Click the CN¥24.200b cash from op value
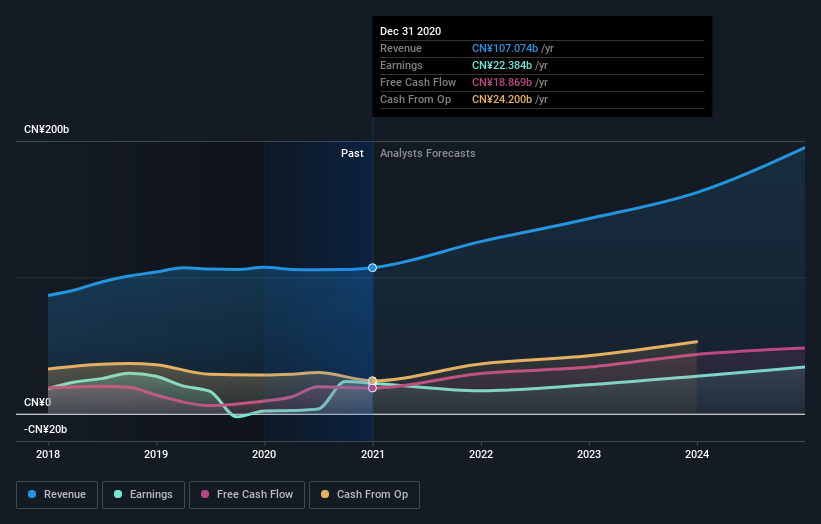The image size is (821, 524). (x=502, y=99)
